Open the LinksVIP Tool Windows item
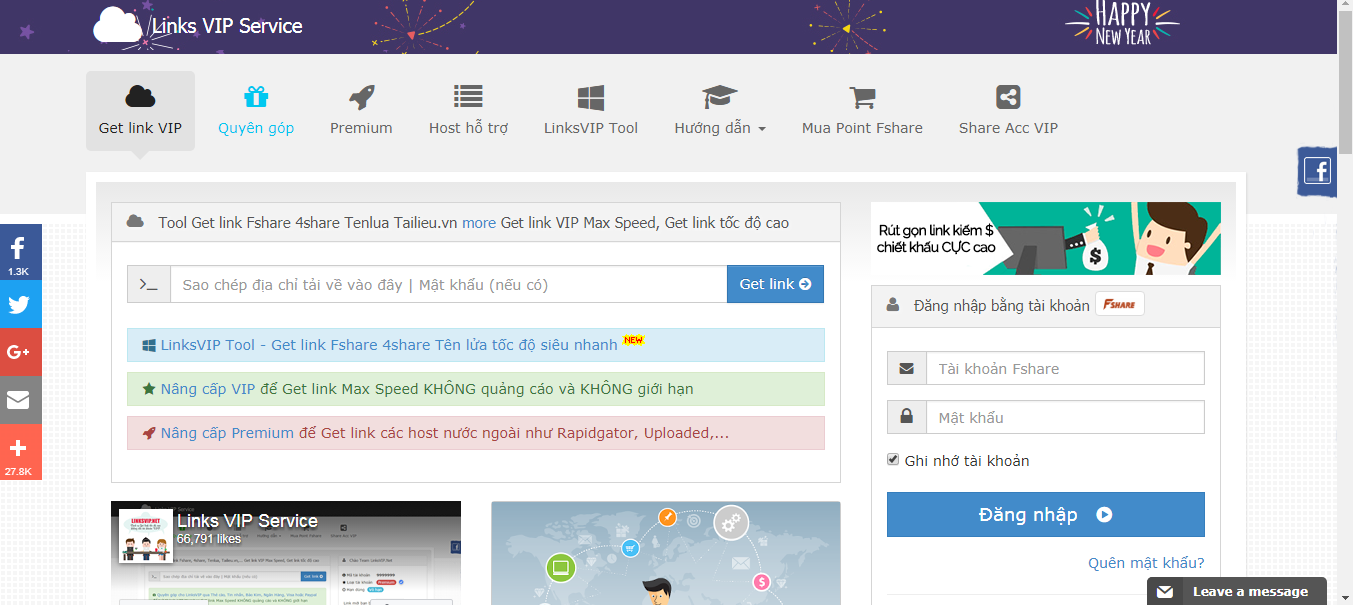The height and width of the screenshot is (605, 1353). 591,111
